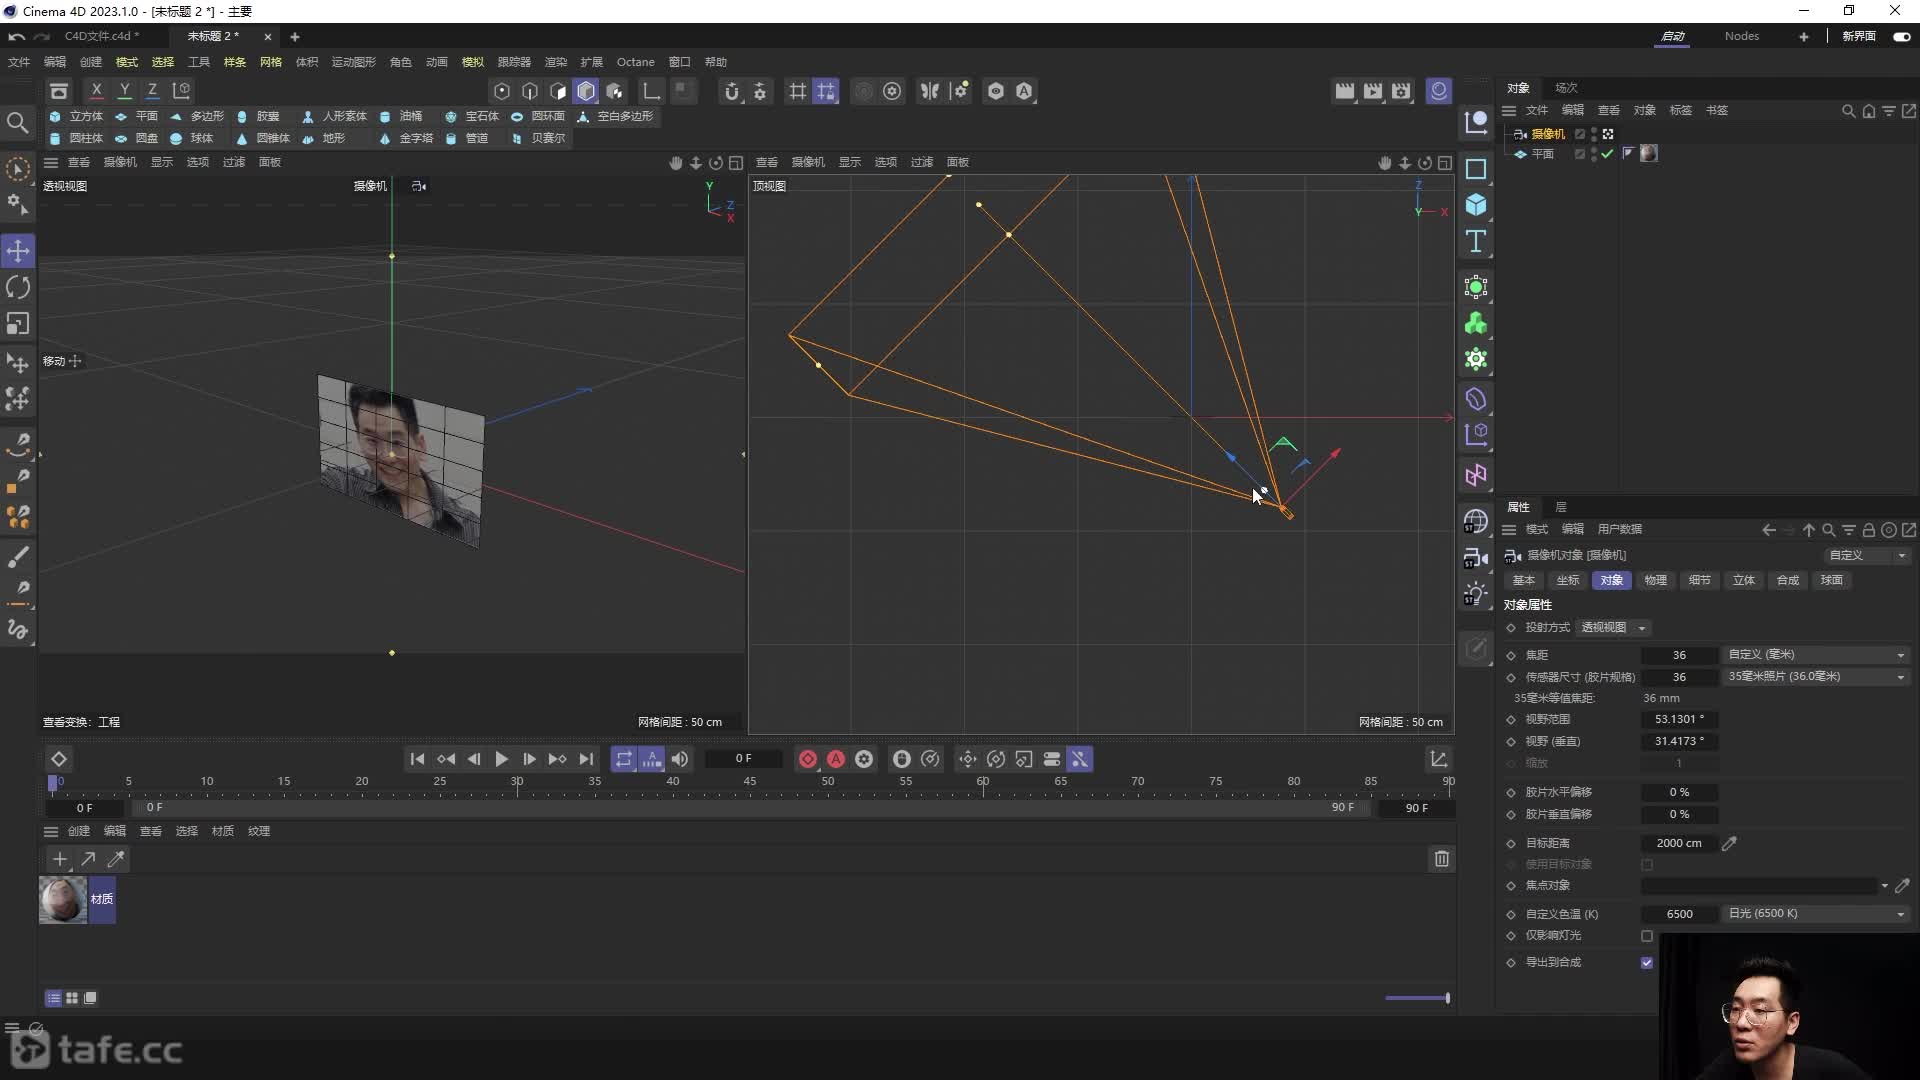Add a 金字塔 pyramid primitive

coord(407,138)
